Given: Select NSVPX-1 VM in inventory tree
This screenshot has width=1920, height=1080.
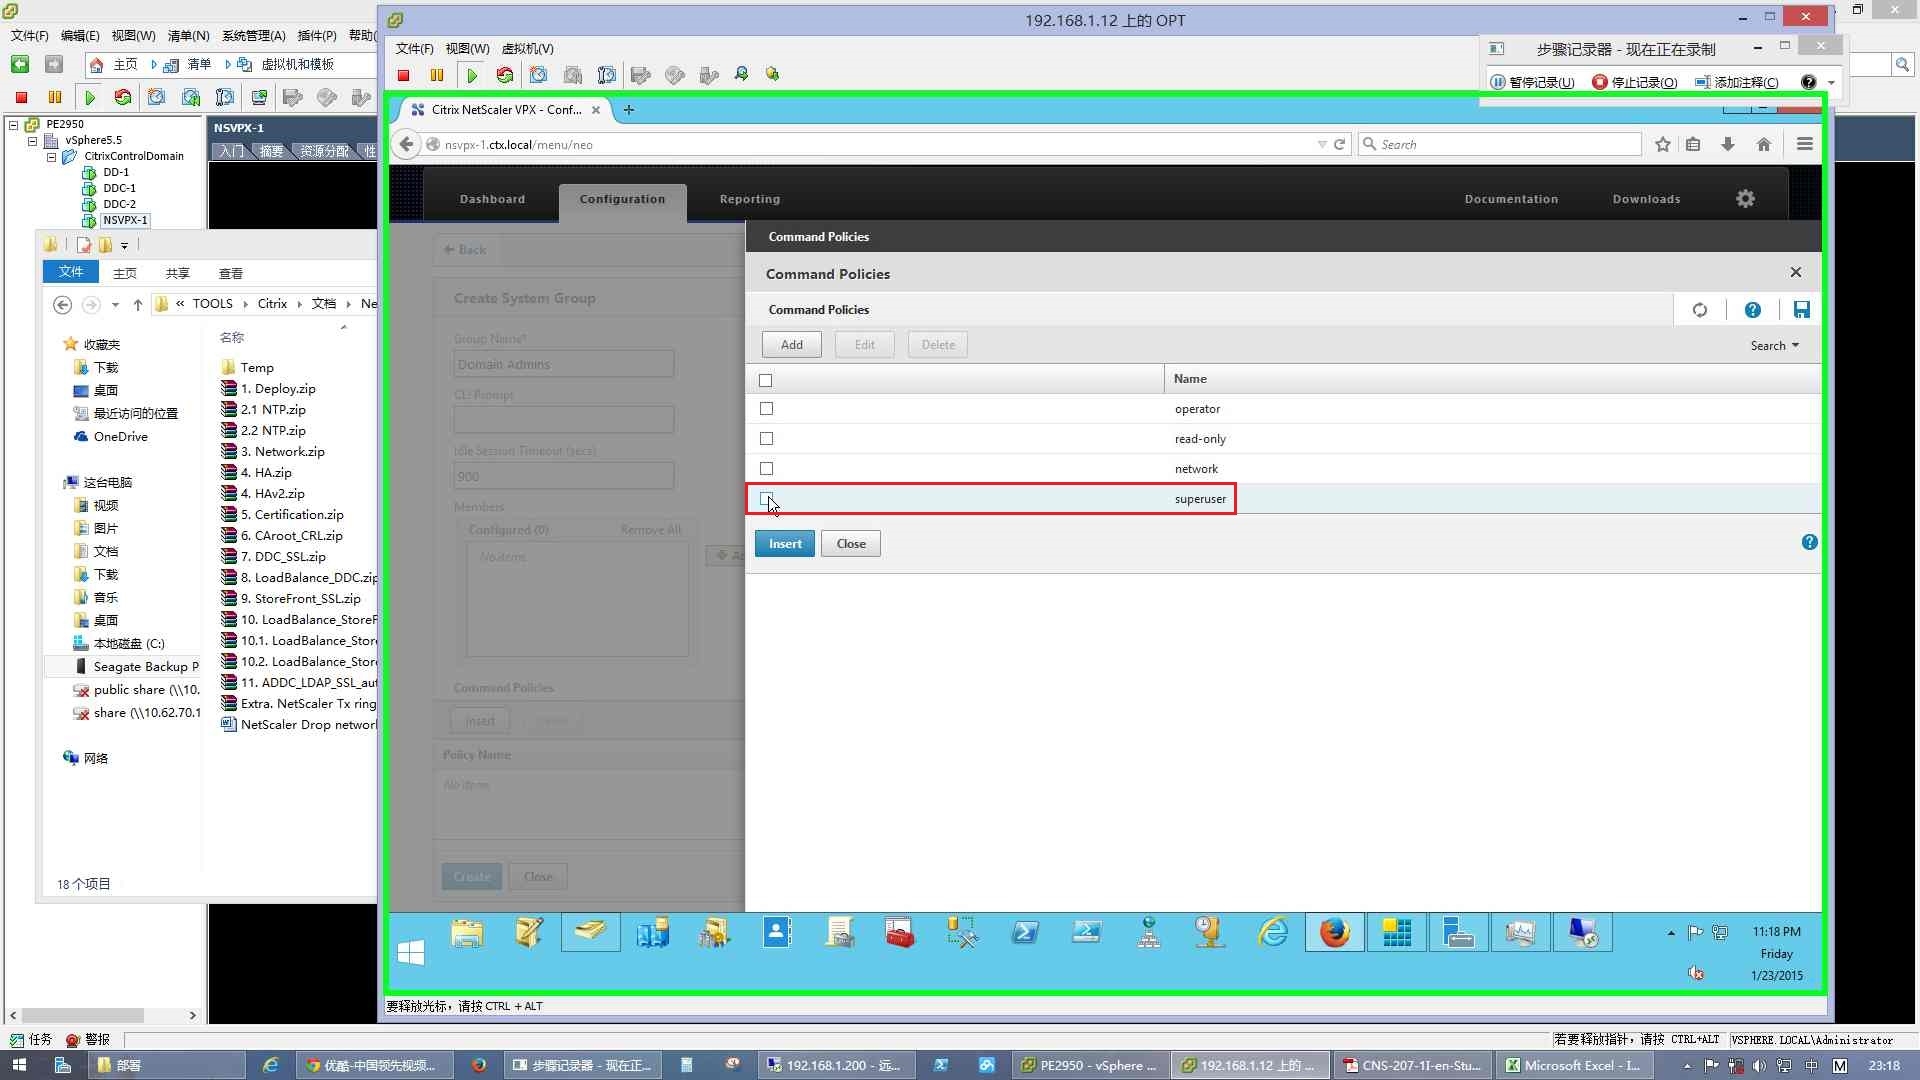Looking at the screenshot, I should click(125, 220).
